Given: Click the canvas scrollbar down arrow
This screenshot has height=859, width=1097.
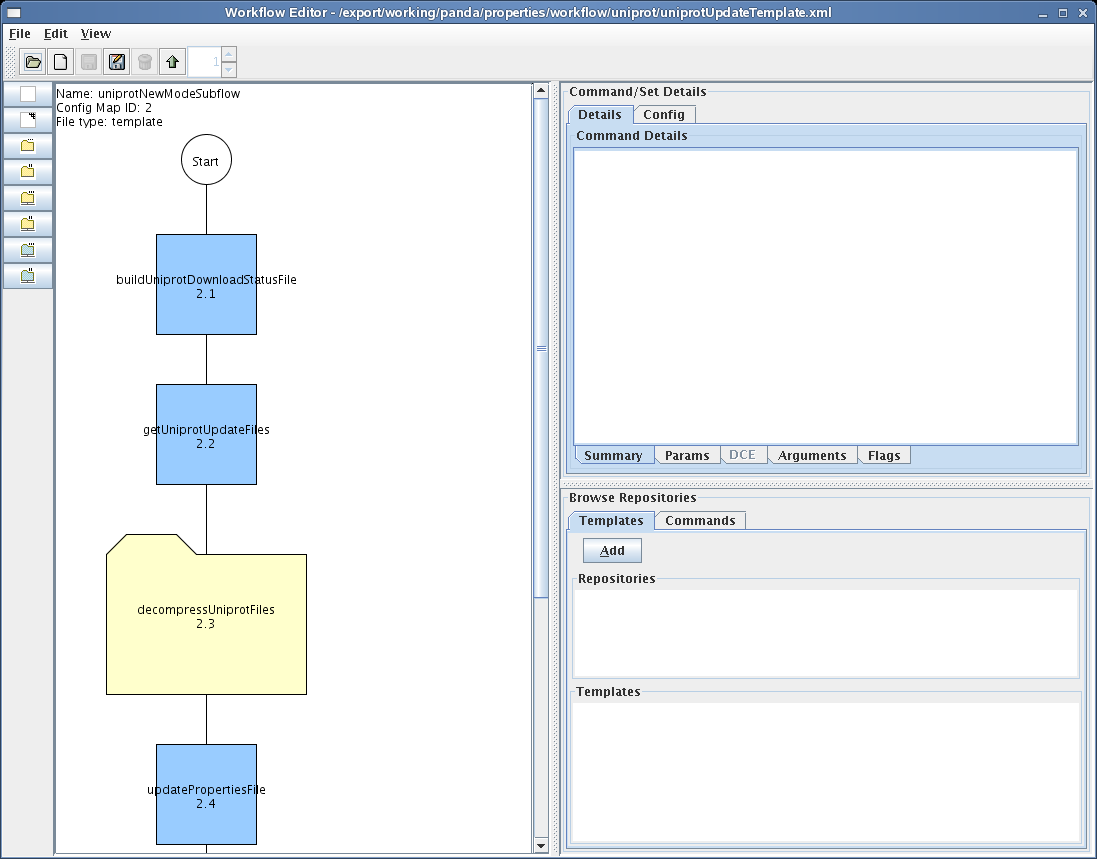Looking at the screenshot, I should [541, 846].
